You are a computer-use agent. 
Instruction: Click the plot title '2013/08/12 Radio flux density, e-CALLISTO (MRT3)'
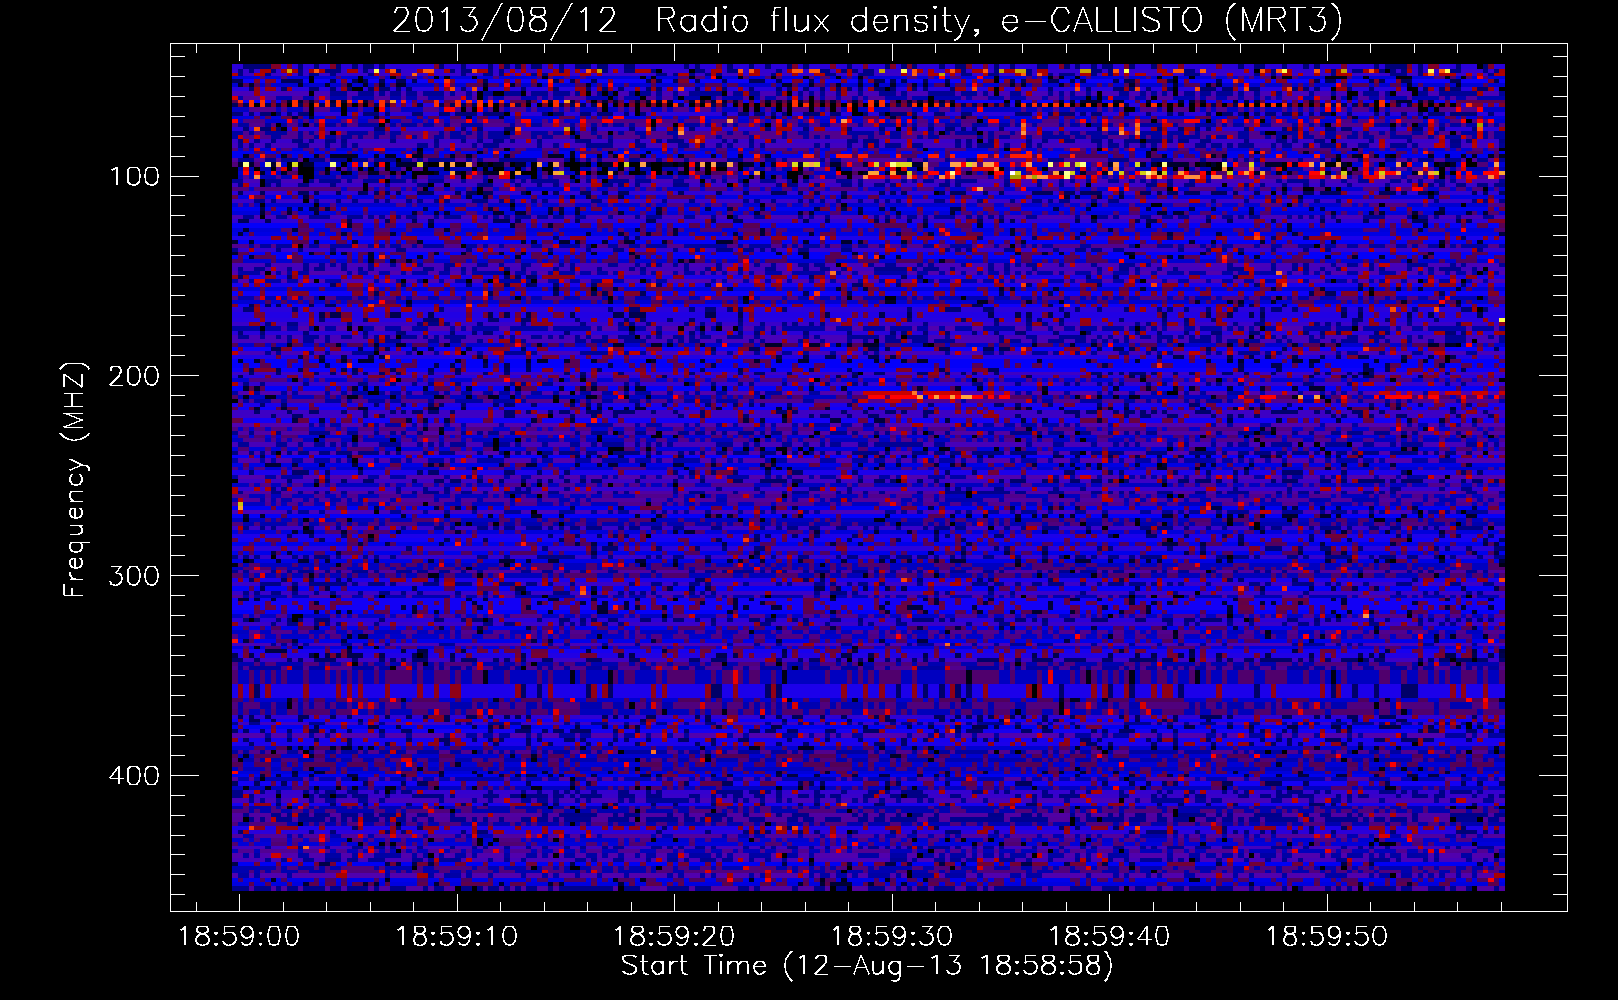click(x=867, y=21)
